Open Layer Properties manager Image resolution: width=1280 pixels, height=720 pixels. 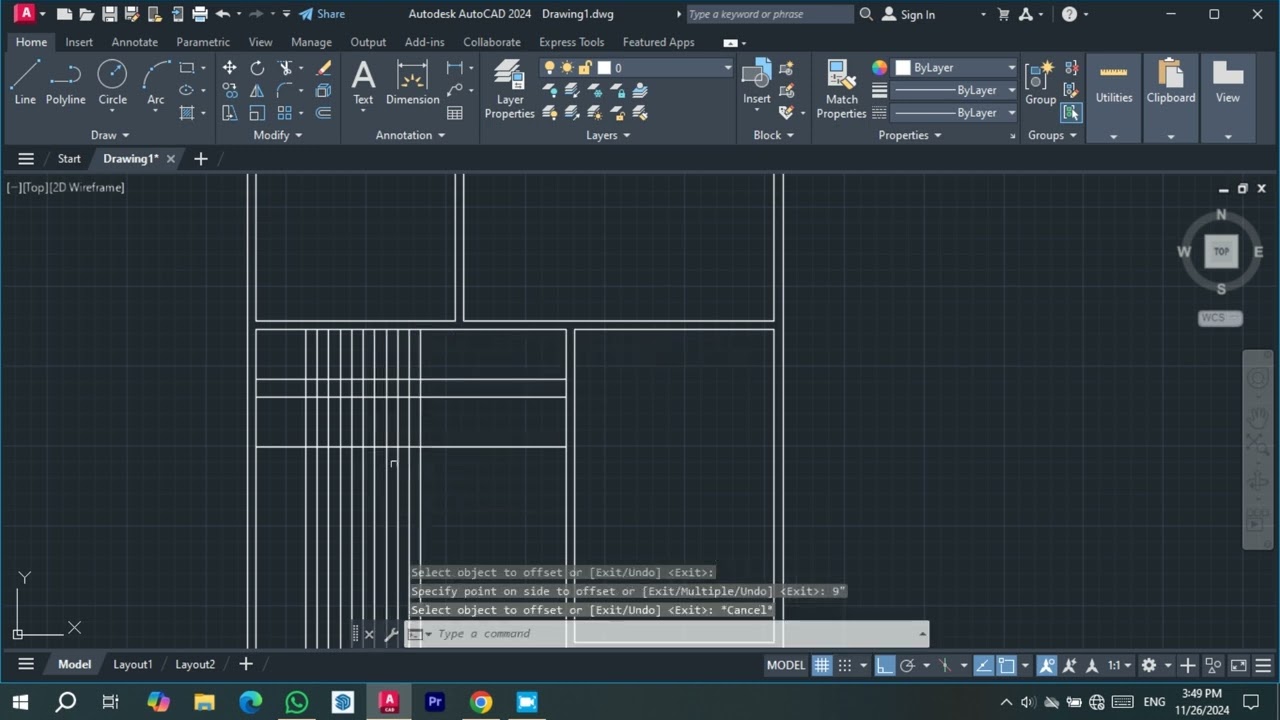[x=509, y=89]
